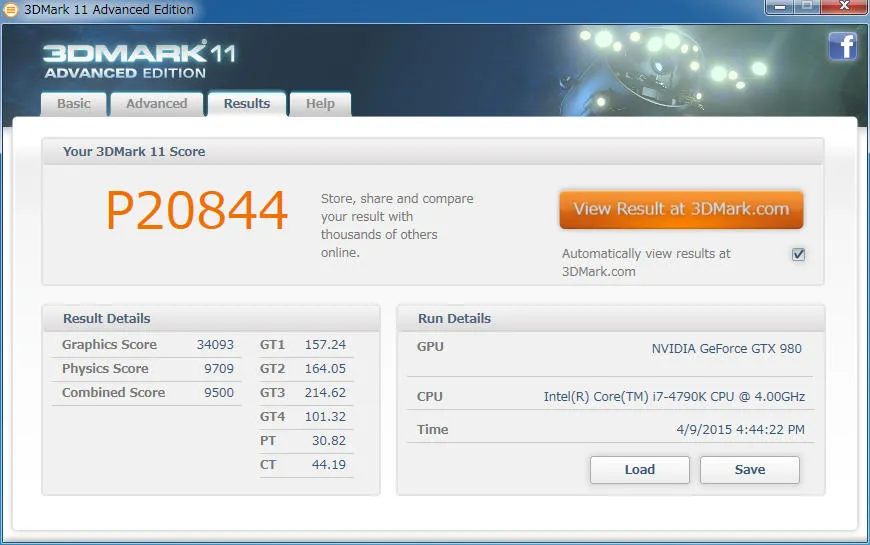The height and width of the screenshot is (545, 870).
Task: Click the Facebook share icon
Action: [842, 46]
